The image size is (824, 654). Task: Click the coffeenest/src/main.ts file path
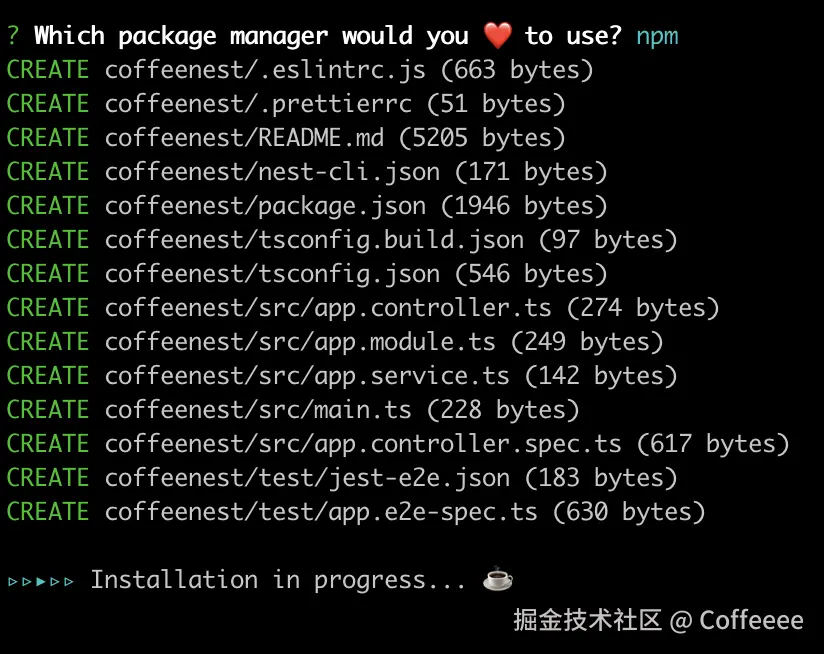tap(258, 410)
